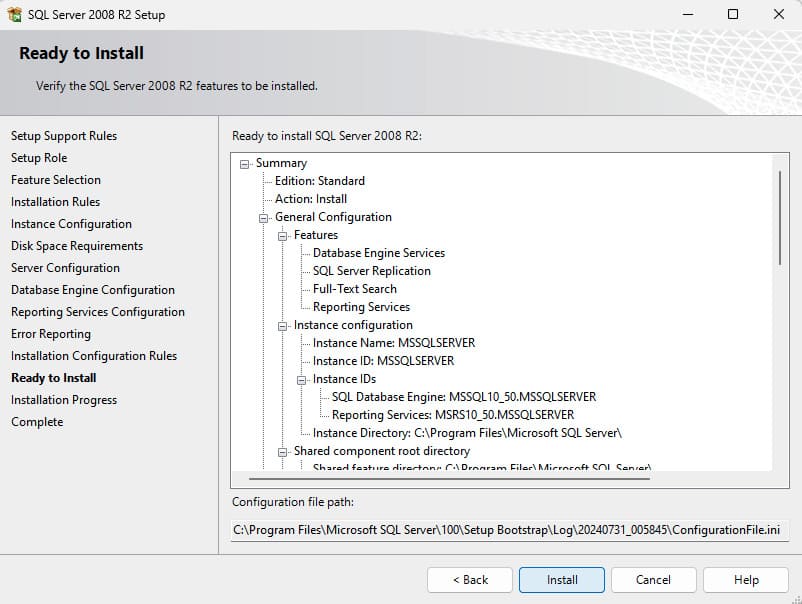Cancel the SQL Server setup

(653, 580)
